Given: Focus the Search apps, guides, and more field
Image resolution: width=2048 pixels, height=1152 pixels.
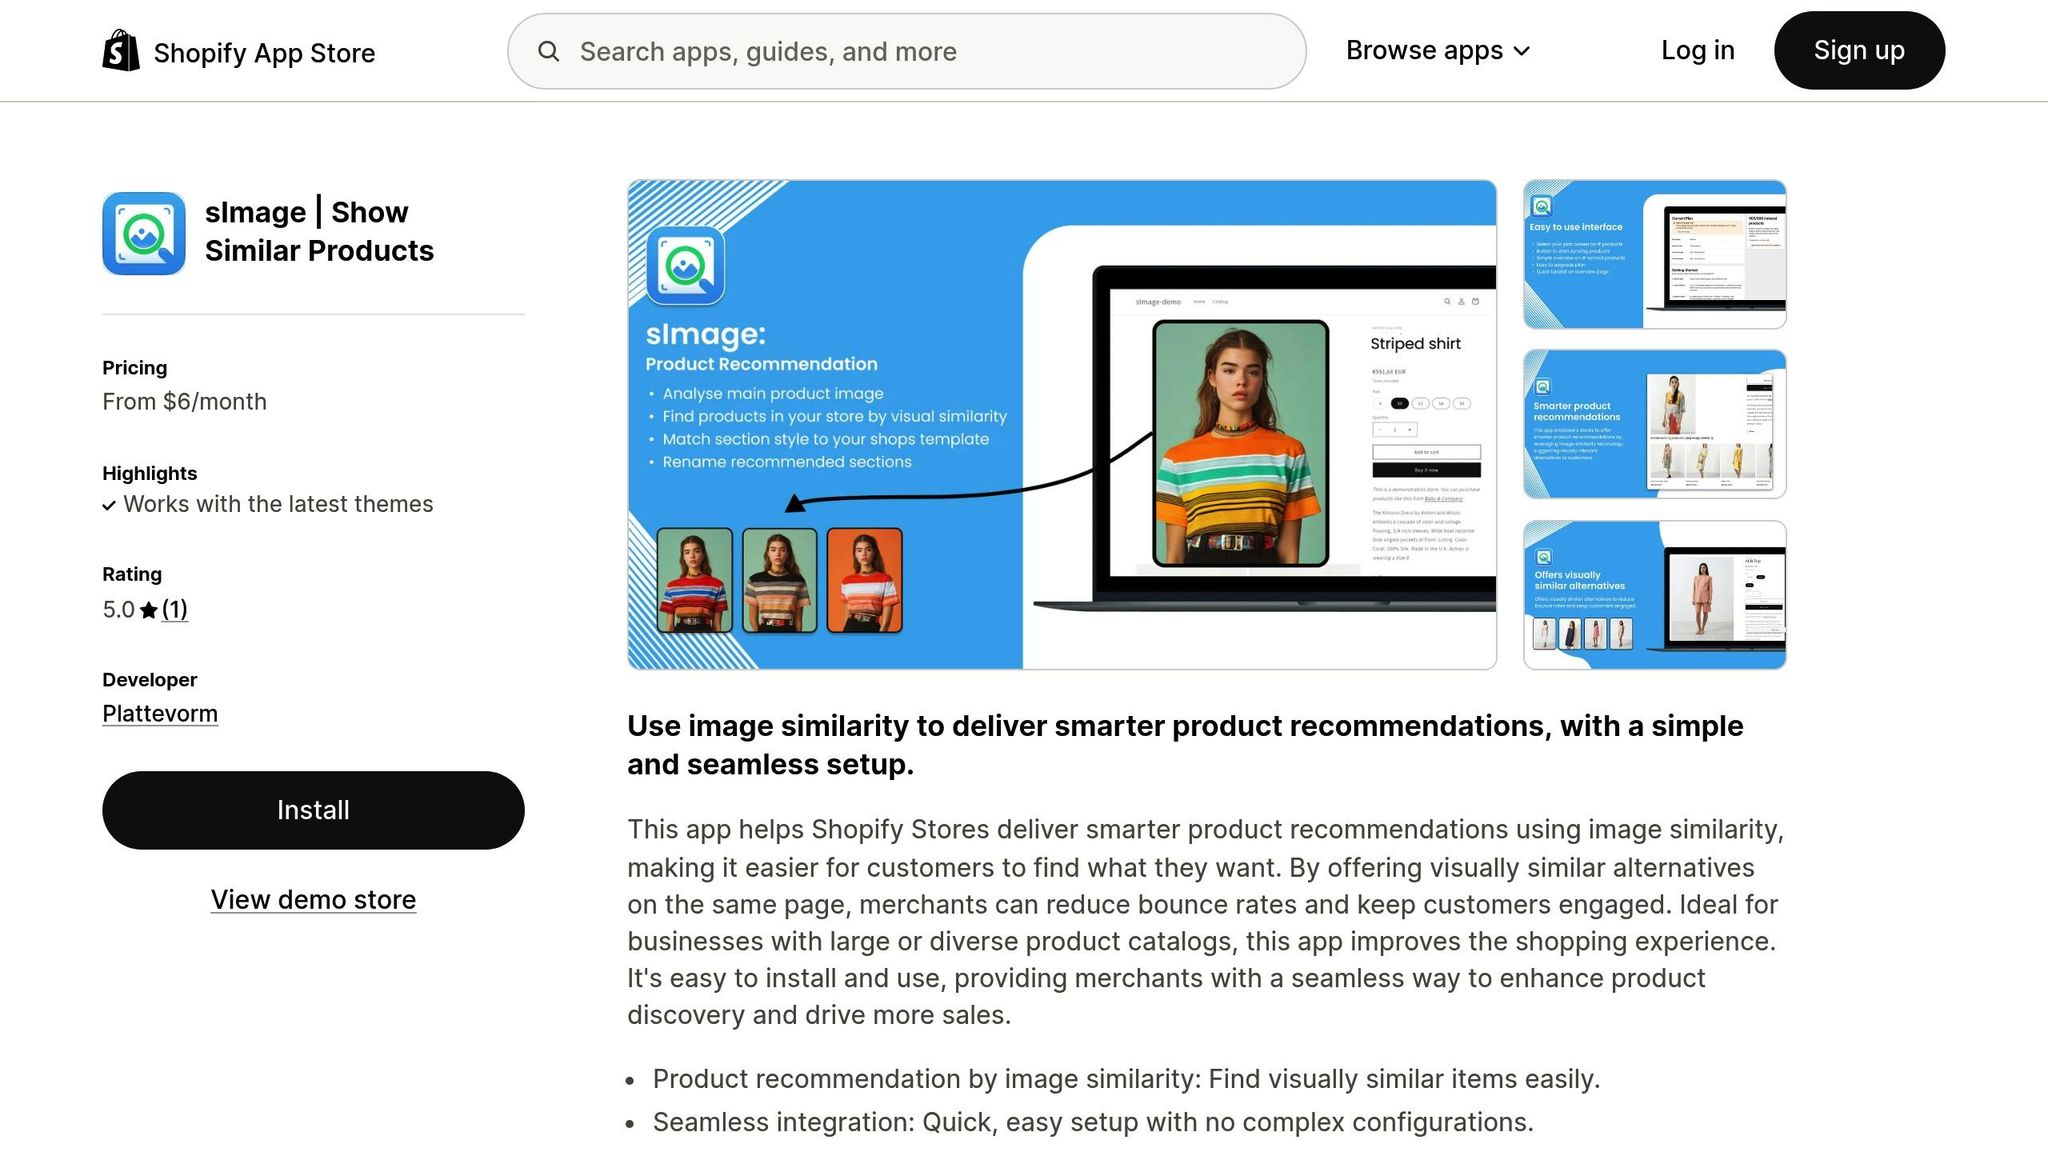Looking at the screenshot, I should click(906, 51).
